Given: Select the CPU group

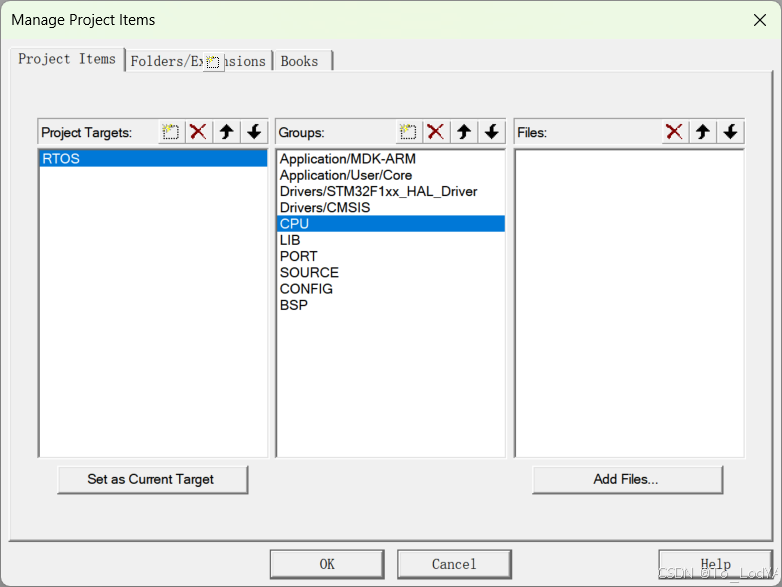Looking at the screenshot, I should pos(391,223).
